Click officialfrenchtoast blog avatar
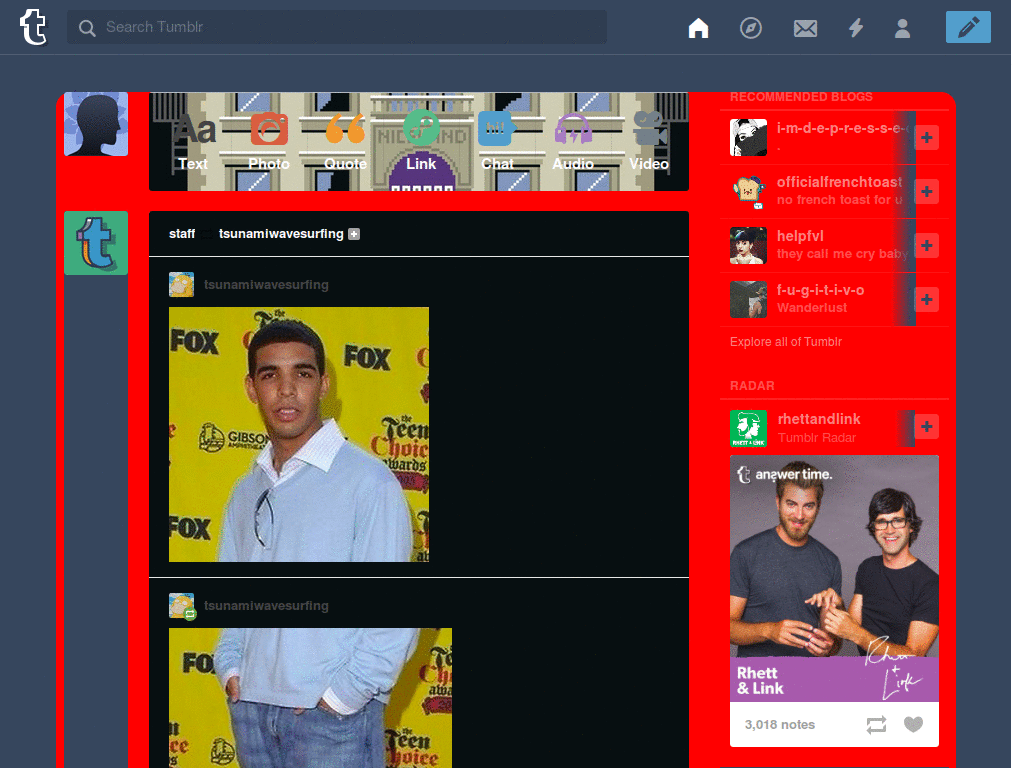Viewport: 1024px width, 768px height. (x=748, y=191)
